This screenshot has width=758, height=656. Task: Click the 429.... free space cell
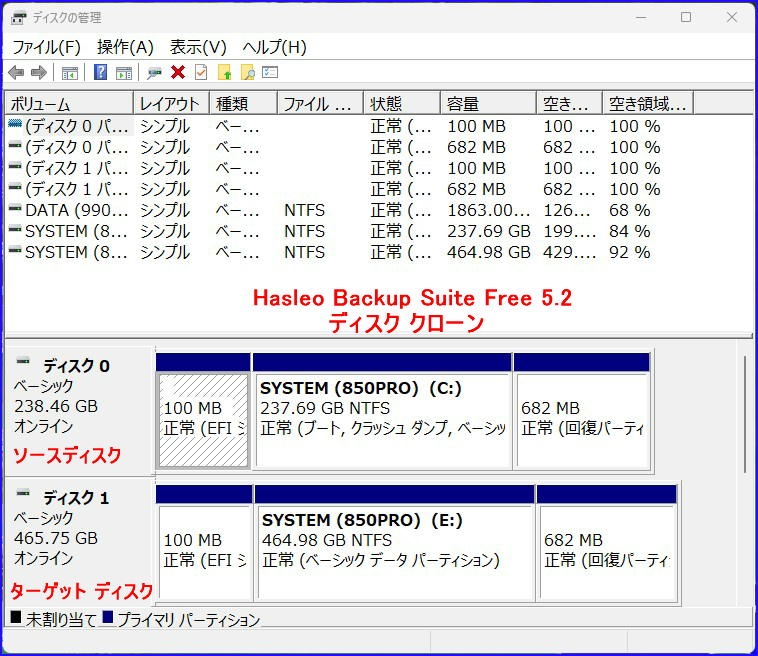click(x=569, y=252)
